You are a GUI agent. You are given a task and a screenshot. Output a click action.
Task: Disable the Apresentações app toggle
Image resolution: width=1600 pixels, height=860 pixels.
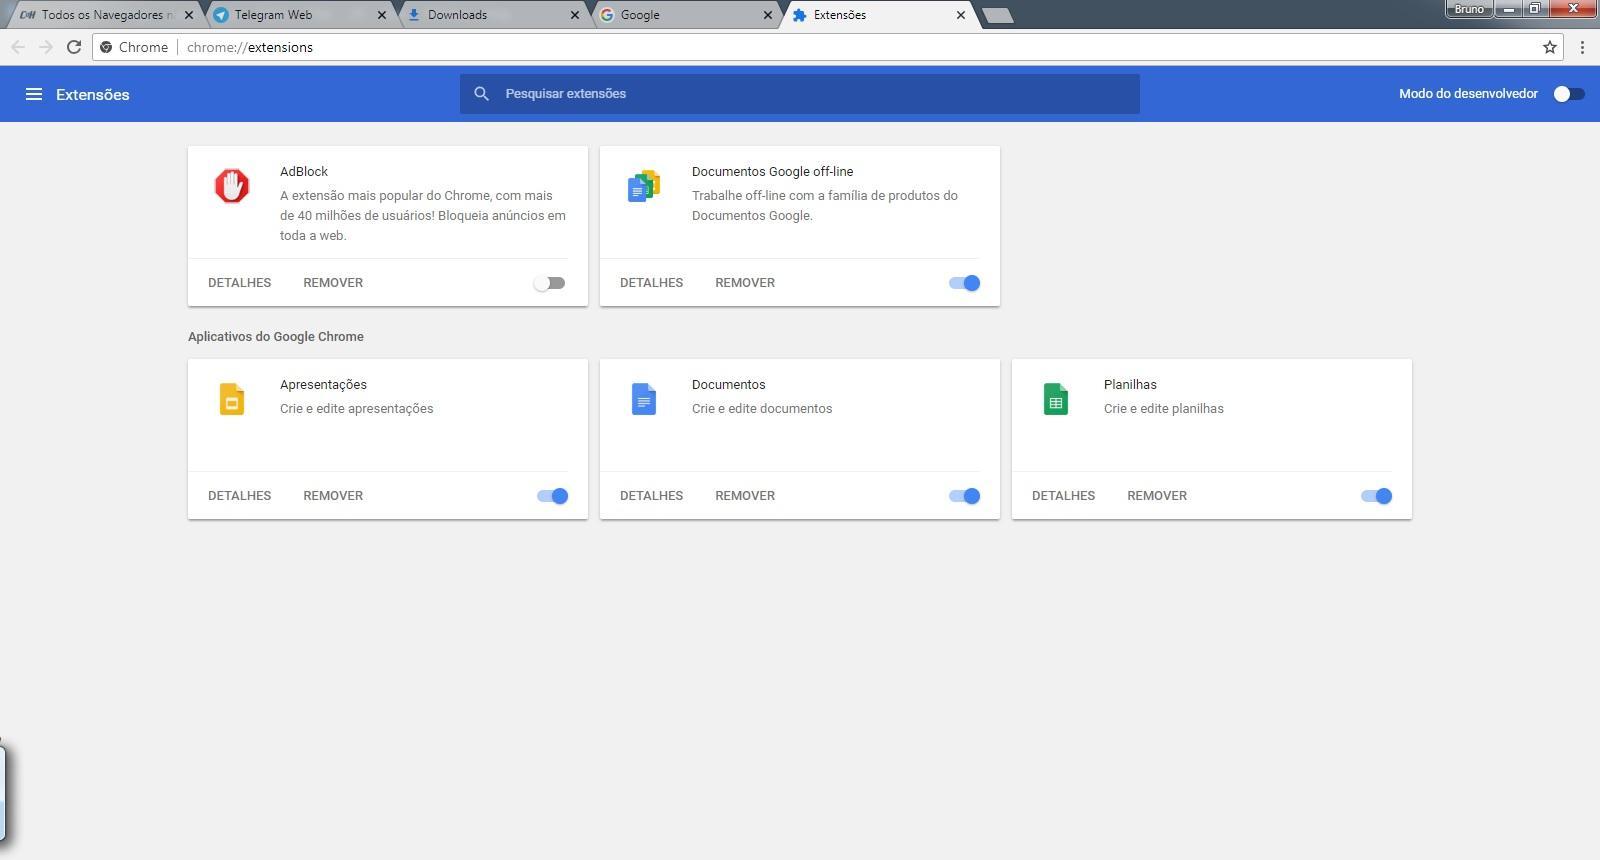click(x=553, y=496)
